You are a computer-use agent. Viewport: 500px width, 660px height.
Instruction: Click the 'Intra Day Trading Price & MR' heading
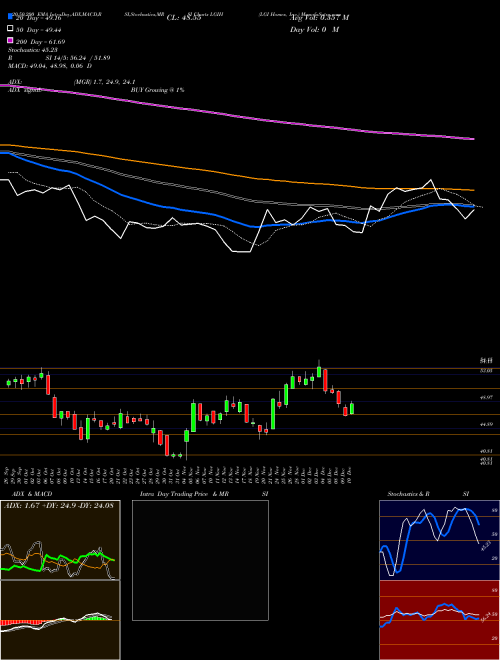point(184,494)
